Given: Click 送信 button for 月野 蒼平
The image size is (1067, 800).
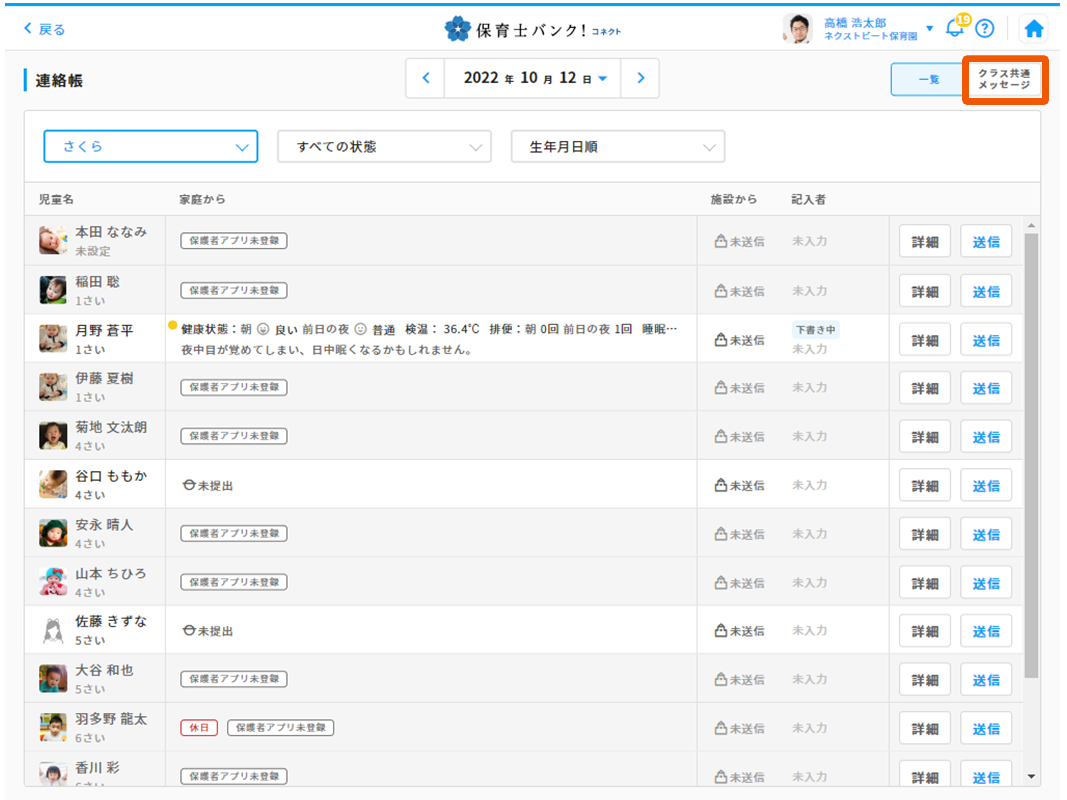Looking at the screenshot, I should [986, 340].
